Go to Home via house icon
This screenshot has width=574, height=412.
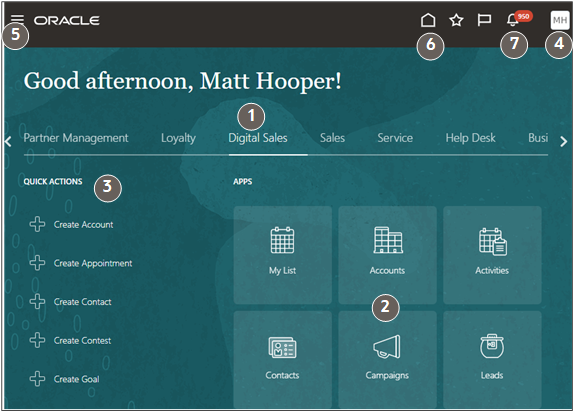pos(428,20)
